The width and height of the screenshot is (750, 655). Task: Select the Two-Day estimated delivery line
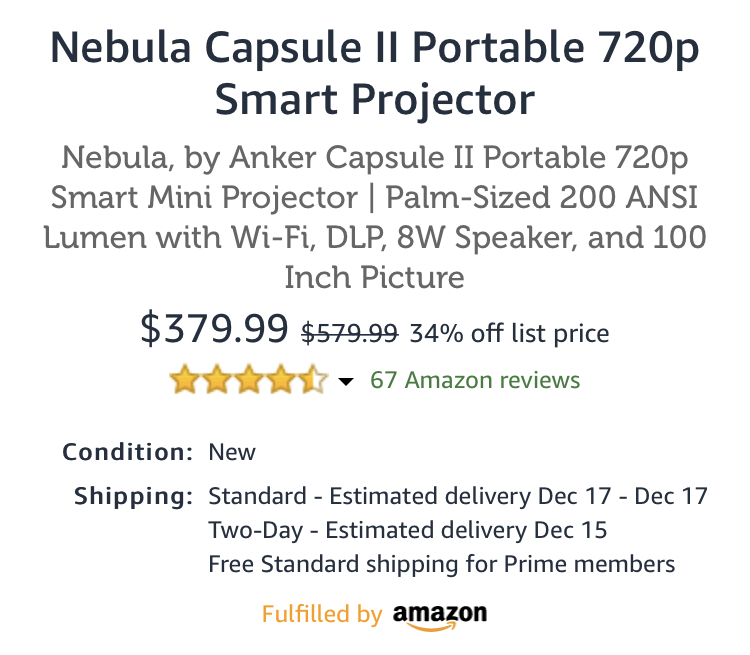click(x=407, y=530)
